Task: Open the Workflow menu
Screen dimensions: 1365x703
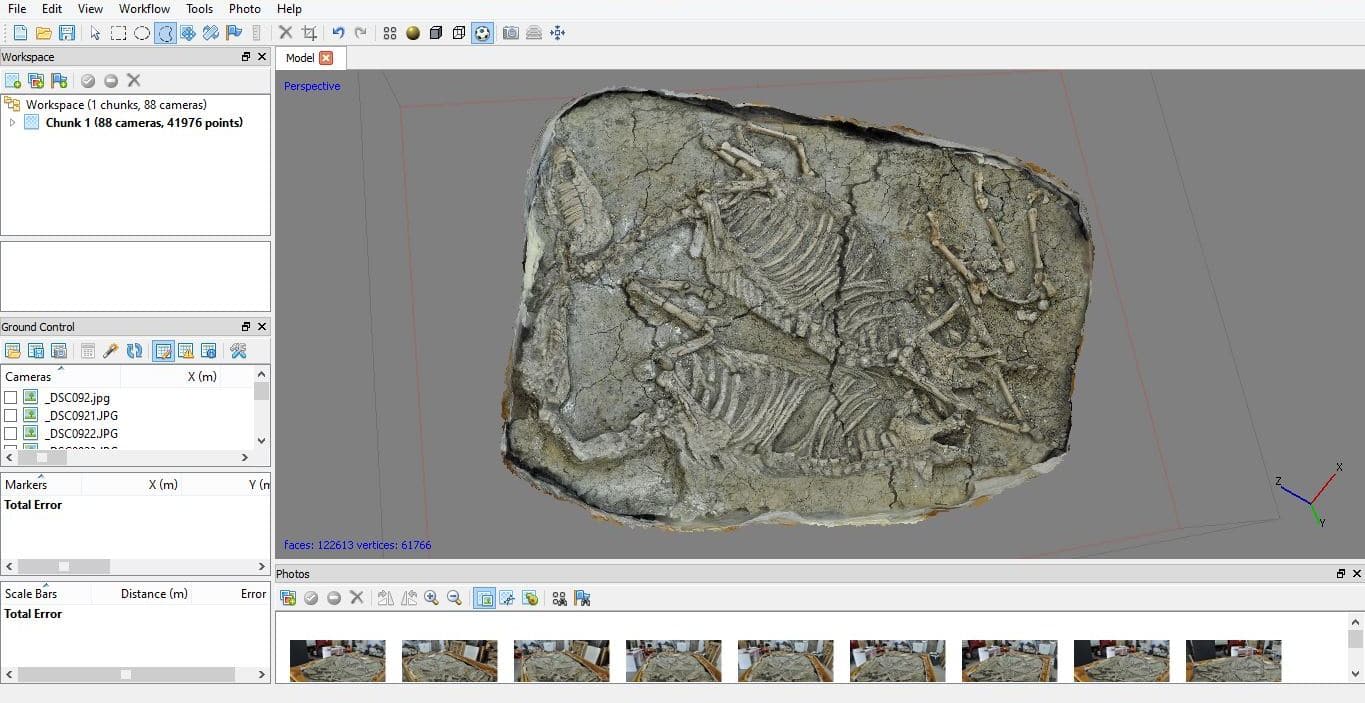Action: (144, 9)
